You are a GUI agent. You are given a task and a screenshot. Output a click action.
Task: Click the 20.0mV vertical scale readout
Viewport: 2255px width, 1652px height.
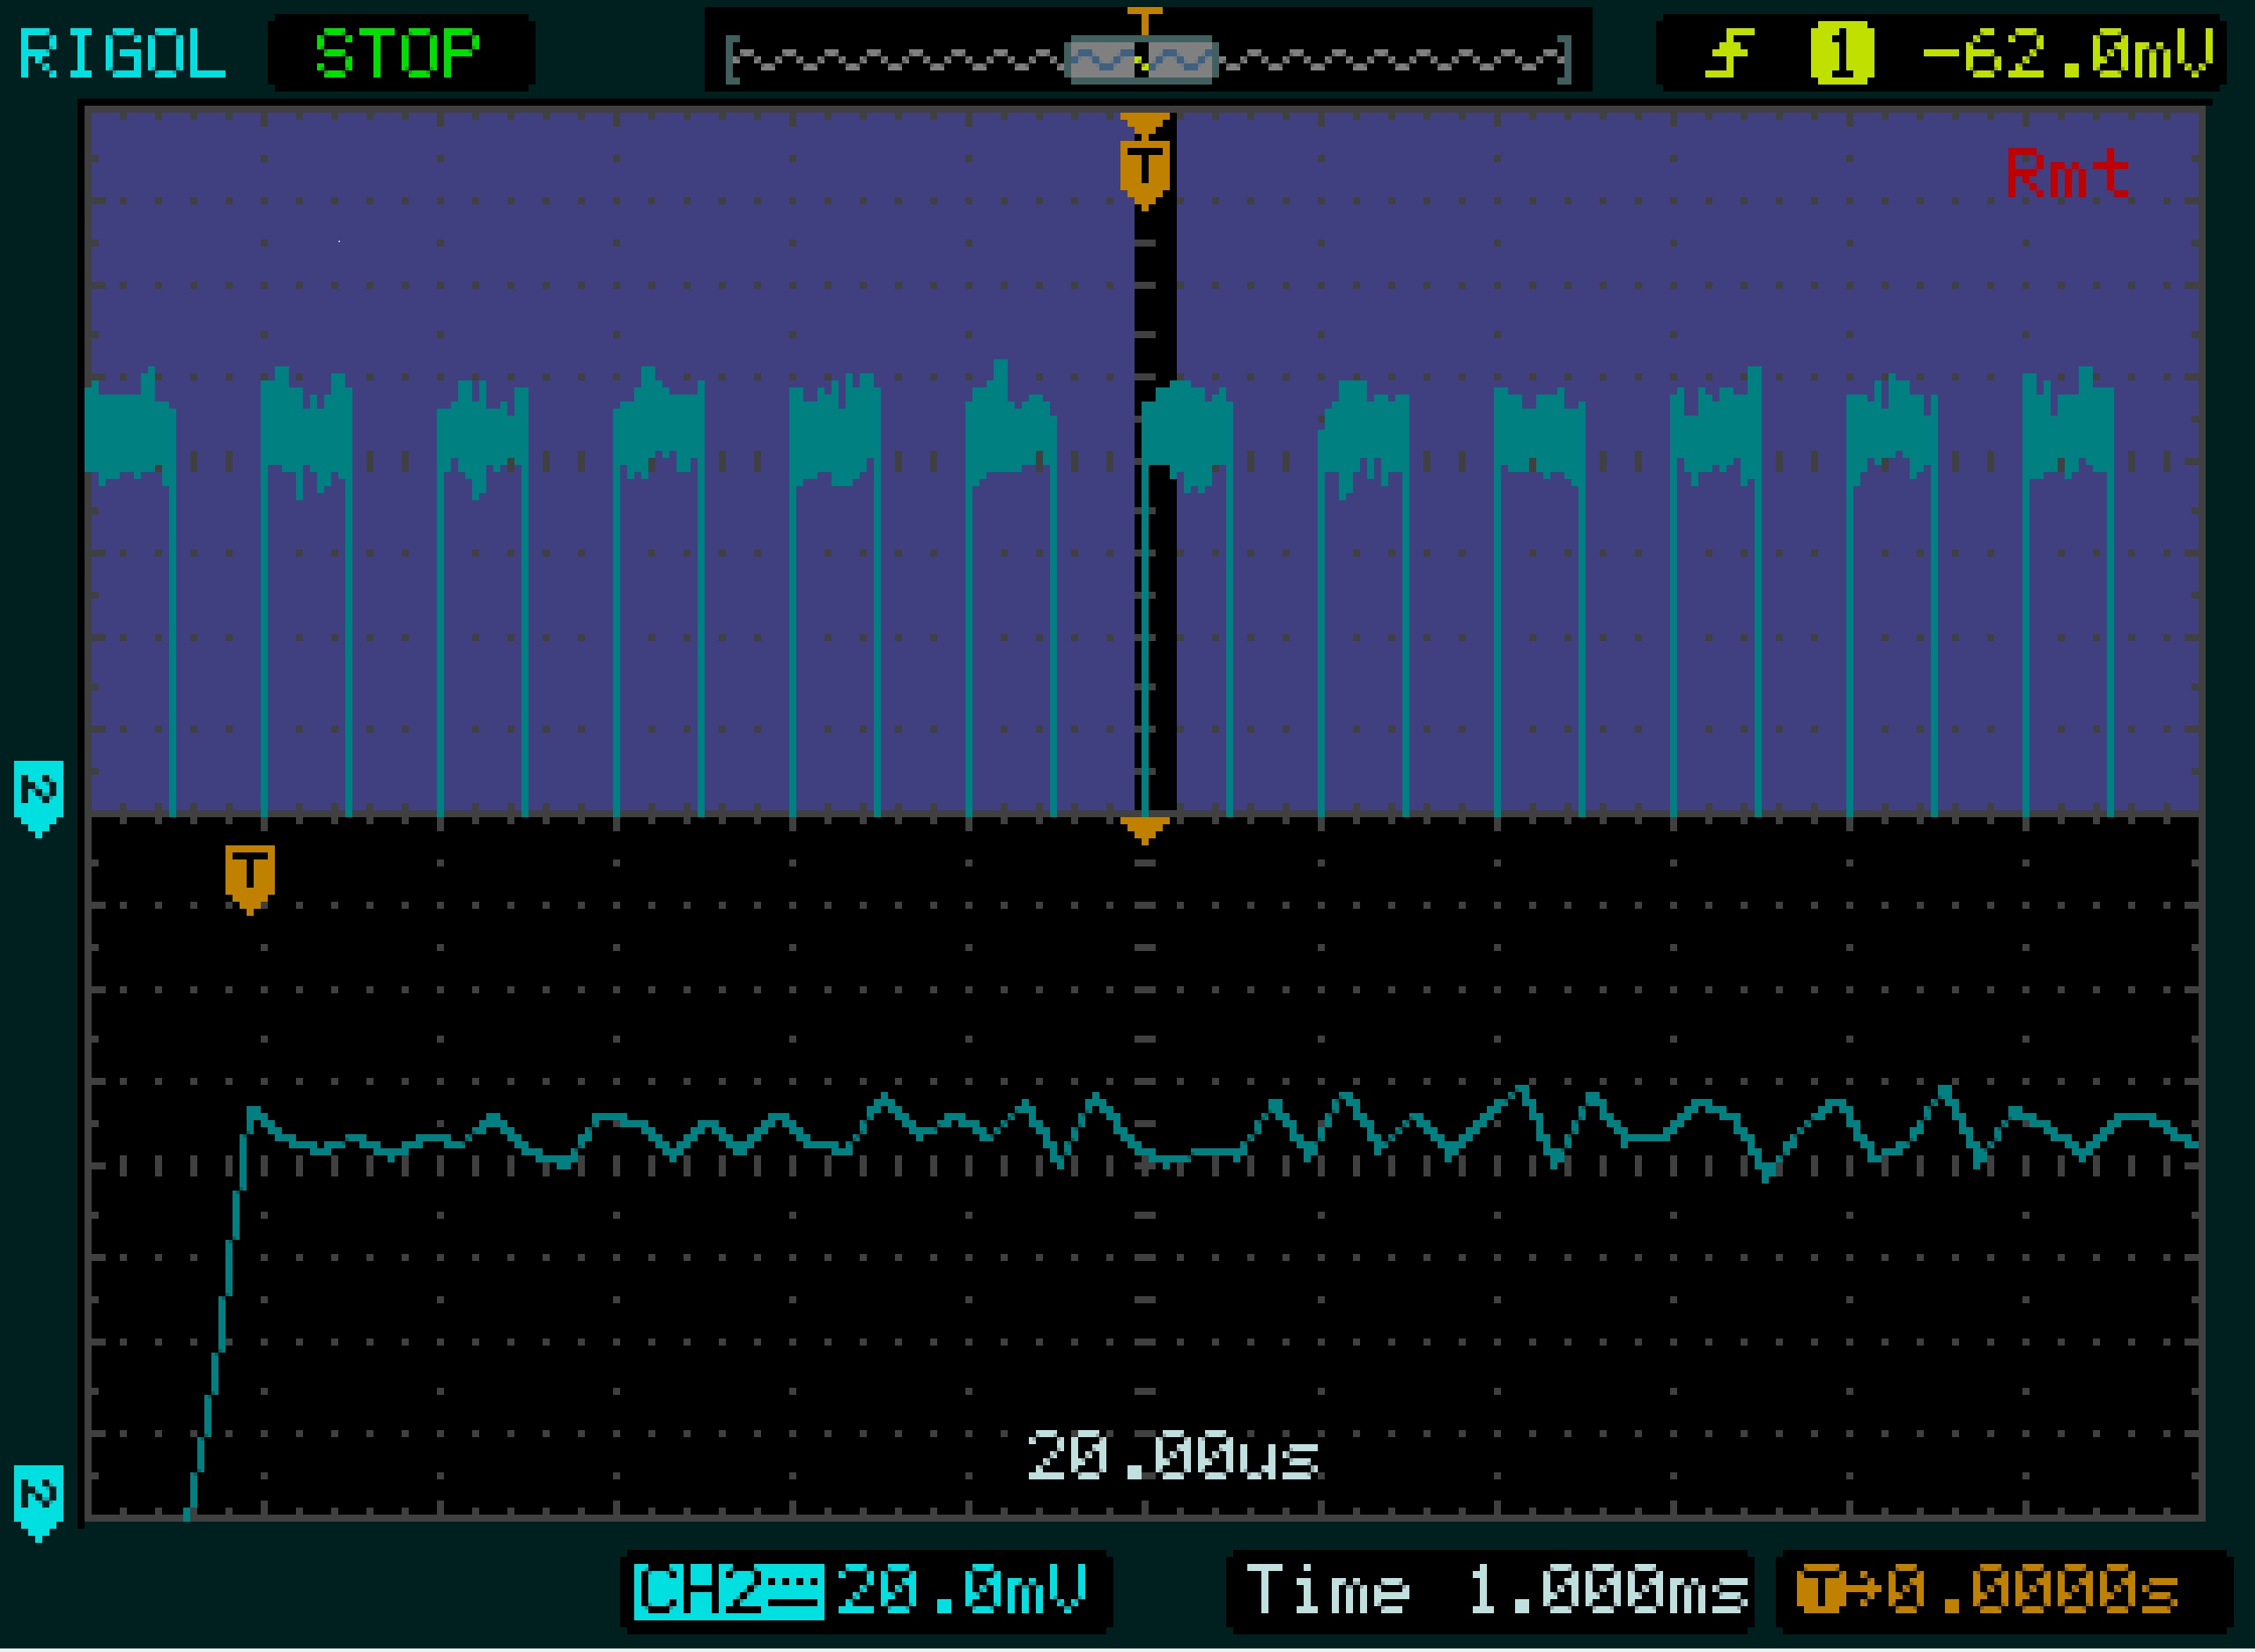[962, 1590]
